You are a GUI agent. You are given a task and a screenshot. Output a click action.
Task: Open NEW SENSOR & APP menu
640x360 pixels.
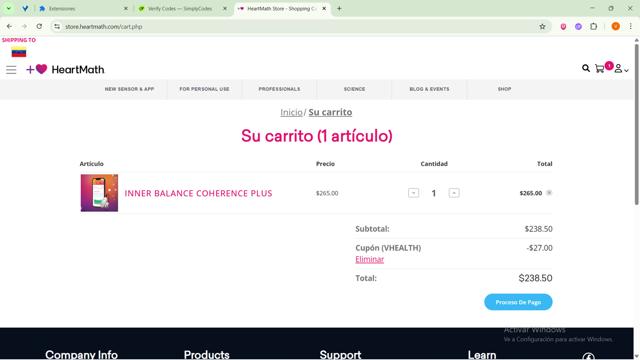pyautogui.click(x=129, y=89)
